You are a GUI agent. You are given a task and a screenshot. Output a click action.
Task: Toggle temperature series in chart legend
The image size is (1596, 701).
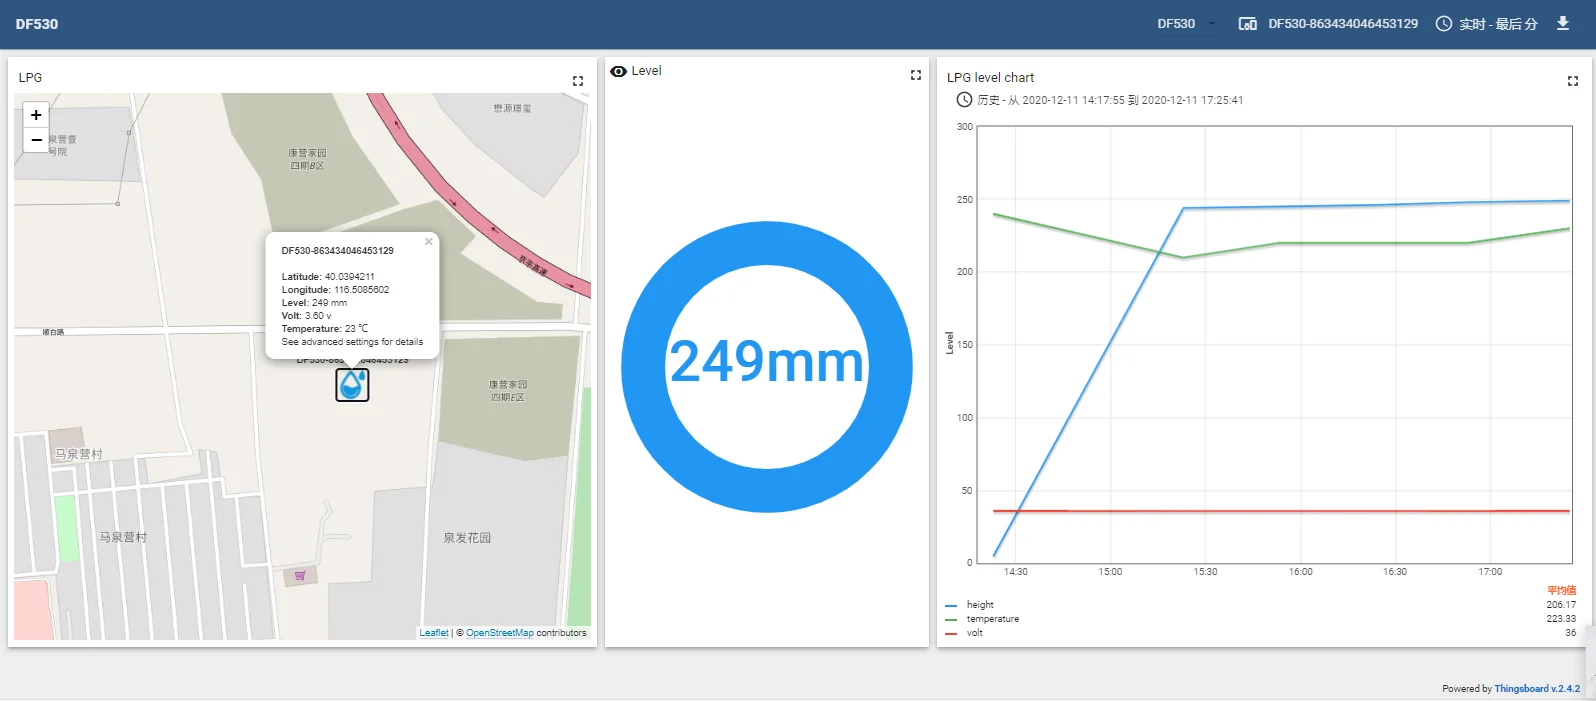coord(993,619)
